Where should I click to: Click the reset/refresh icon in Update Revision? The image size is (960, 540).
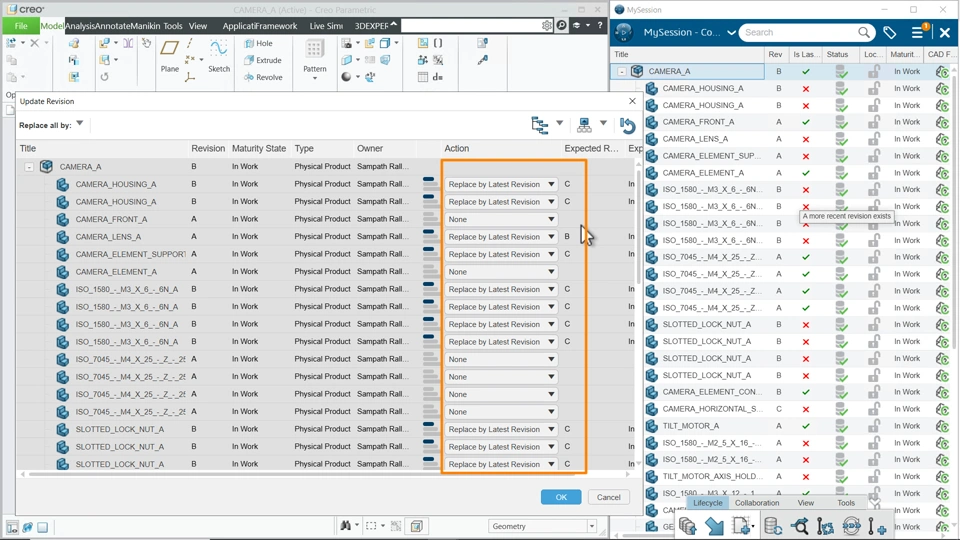tap(628, 126)
